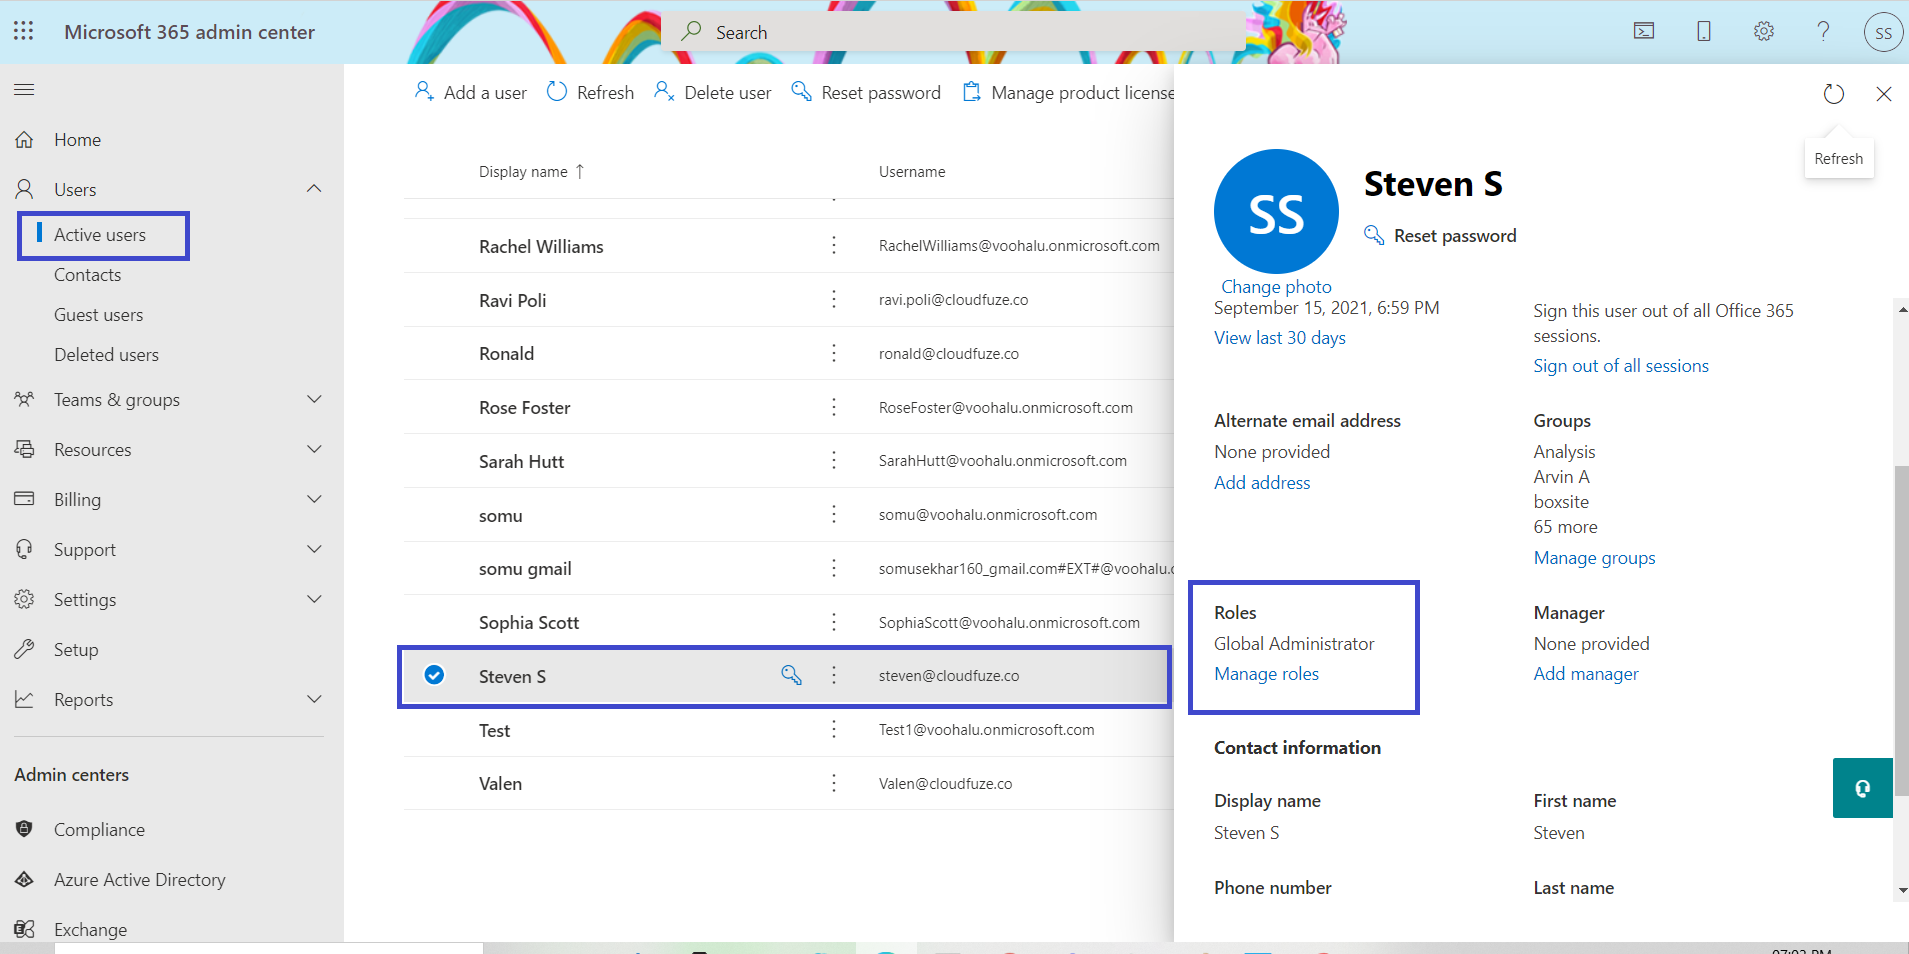Open more actions for Rose Foster

click(x=834, y=407)
